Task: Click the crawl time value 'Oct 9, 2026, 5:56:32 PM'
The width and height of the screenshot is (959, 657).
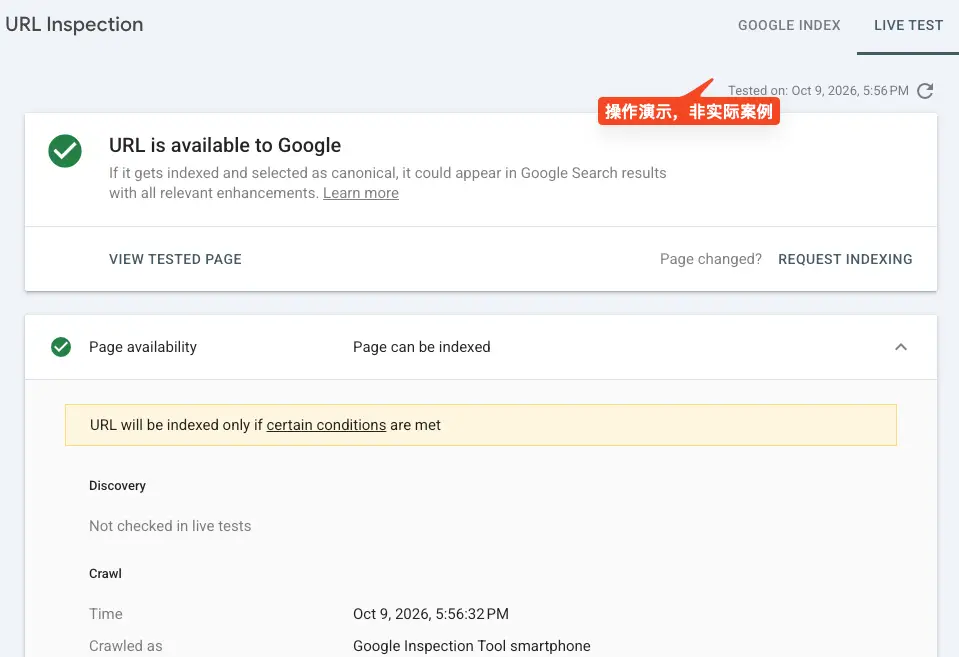Action: click(431, 614)
